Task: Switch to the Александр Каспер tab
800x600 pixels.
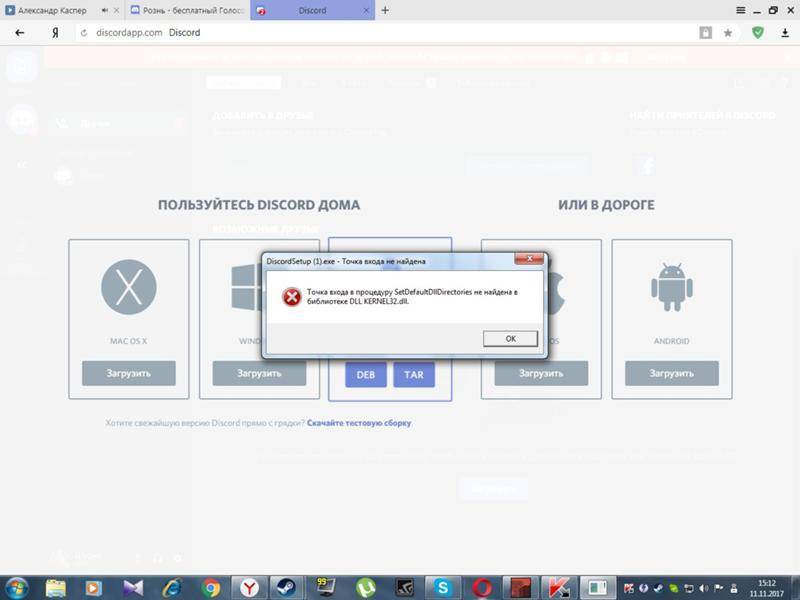Action: tap(52, 10)
